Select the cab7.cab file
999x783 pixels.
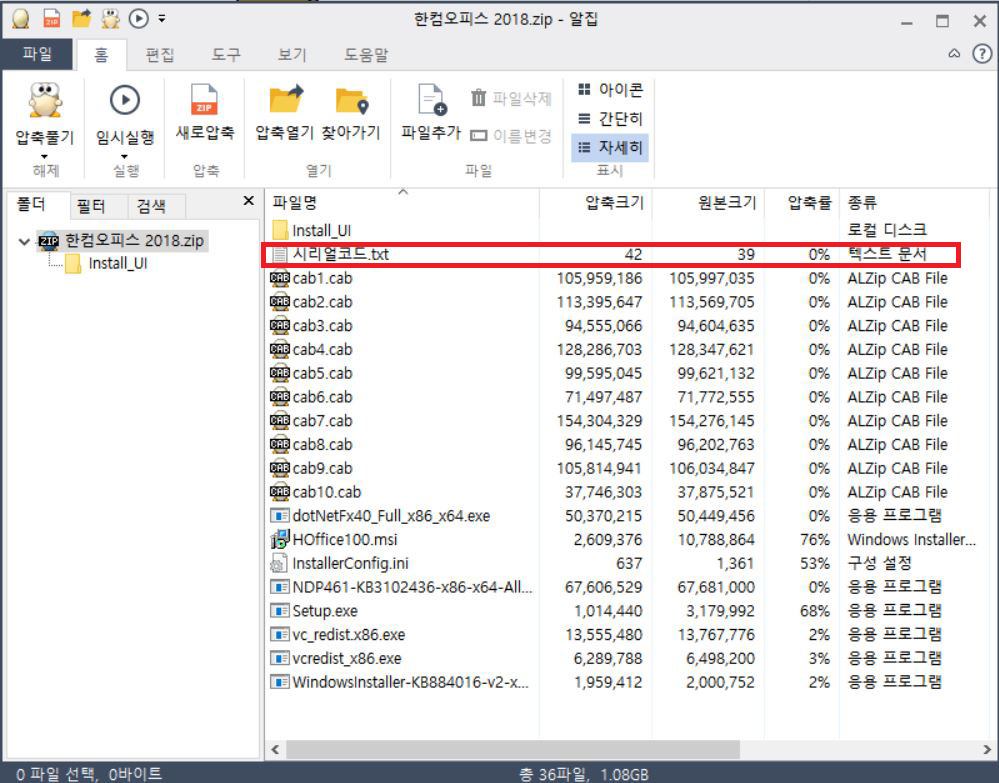[x=312, y=420]
